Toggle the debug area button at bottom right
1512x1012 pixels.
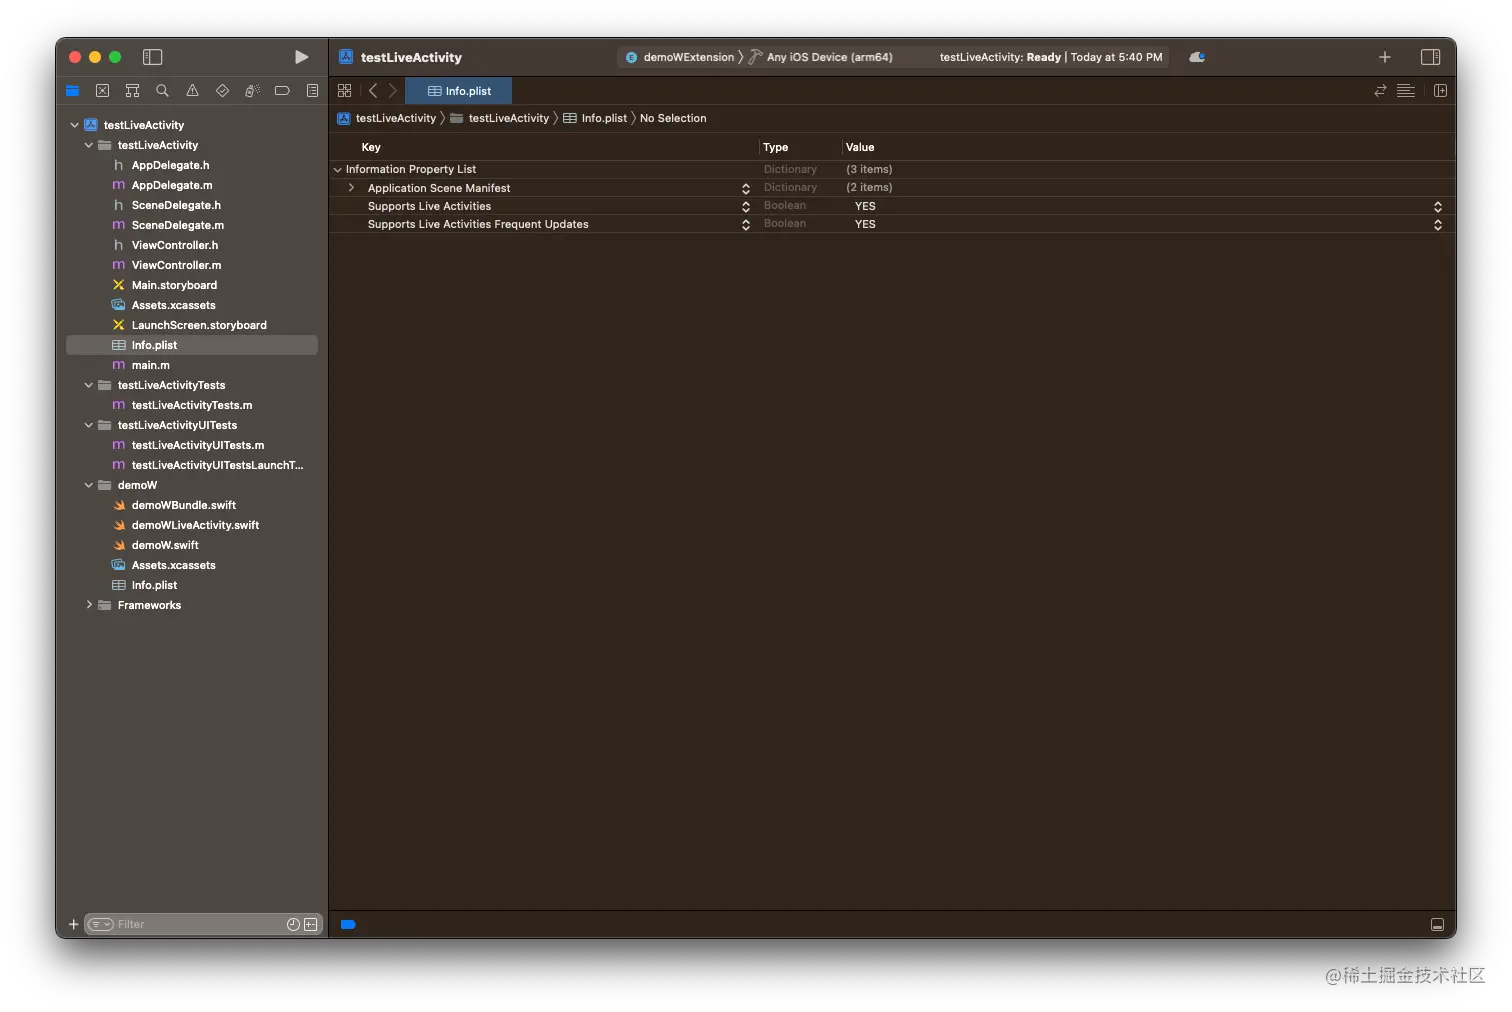point(1437,925)
